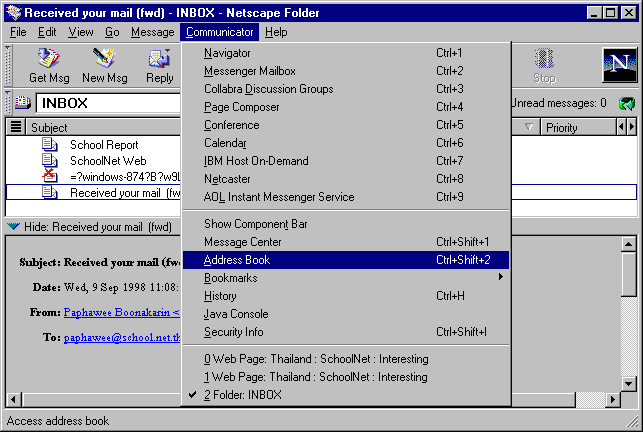Minimize the Netscape Folder window
Screen dimensions: 643x432
(593, 13)
